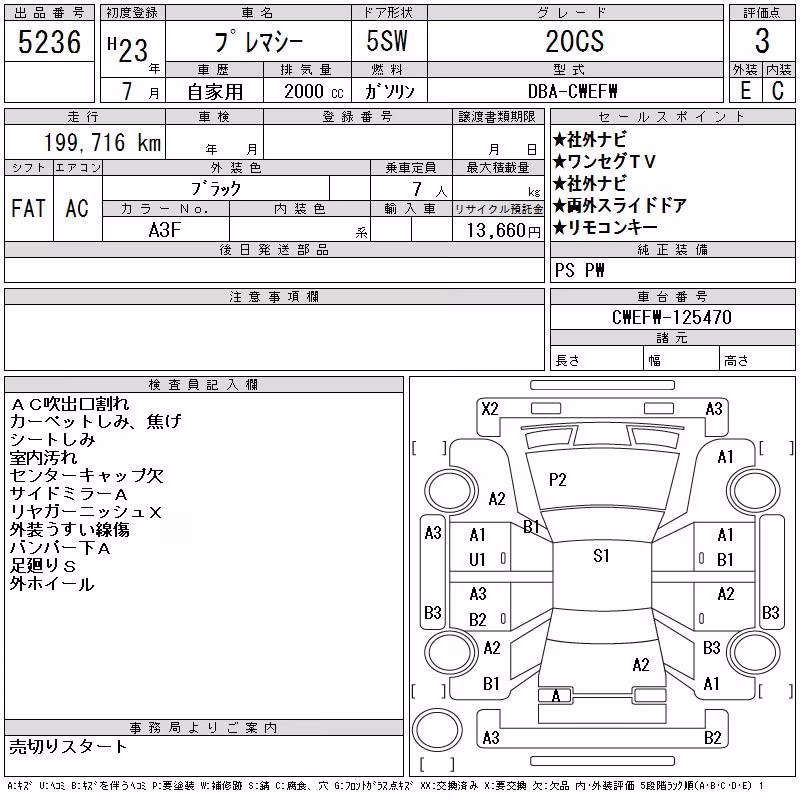Select the U1 dent mark on door
Viewport: 800px width, 800px height.
(477, 560)
